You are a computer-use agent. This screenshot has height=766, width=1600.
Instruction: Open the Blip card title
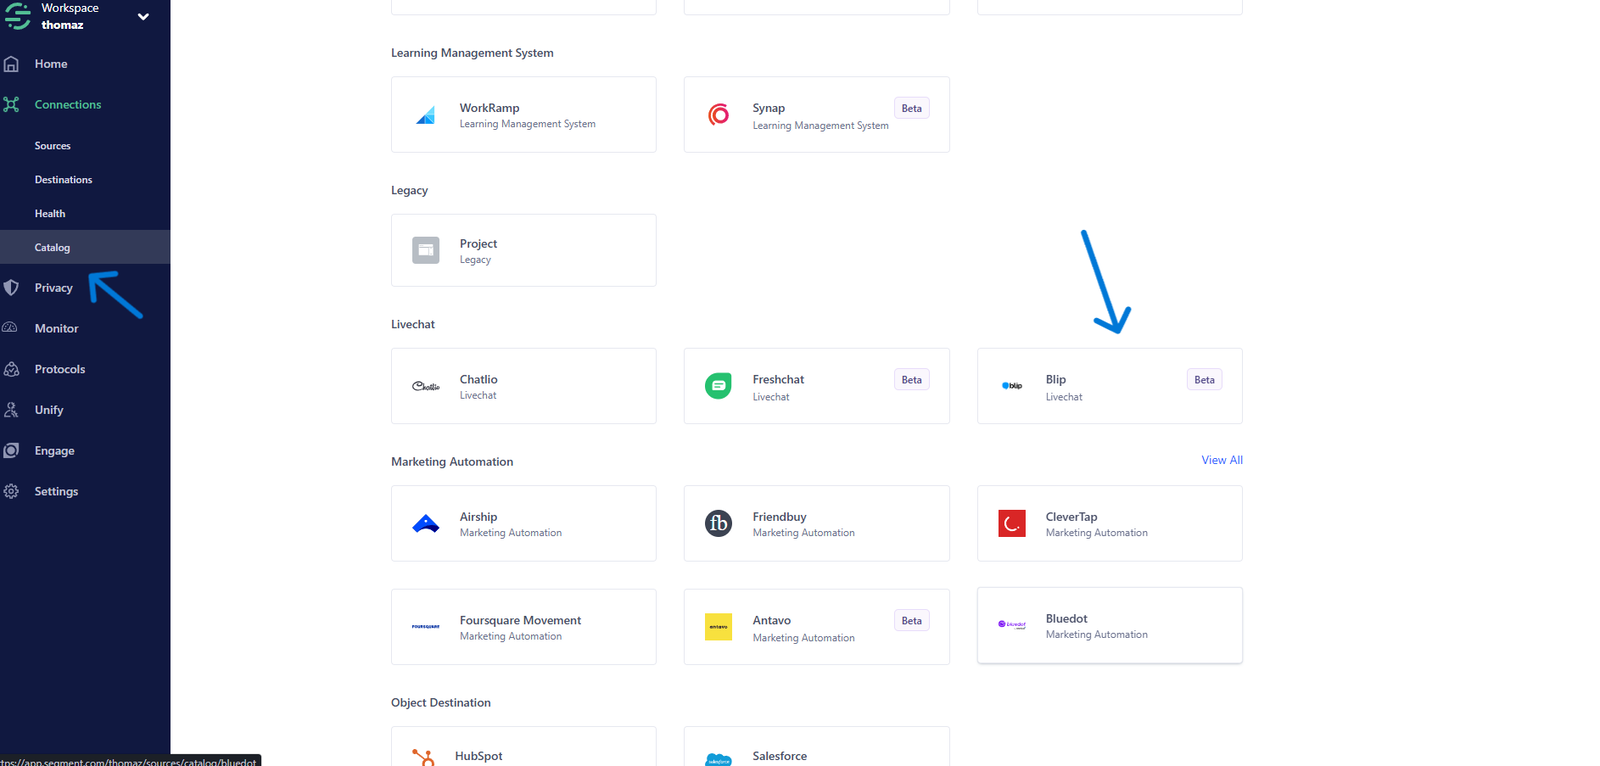tap(1056, 380)
